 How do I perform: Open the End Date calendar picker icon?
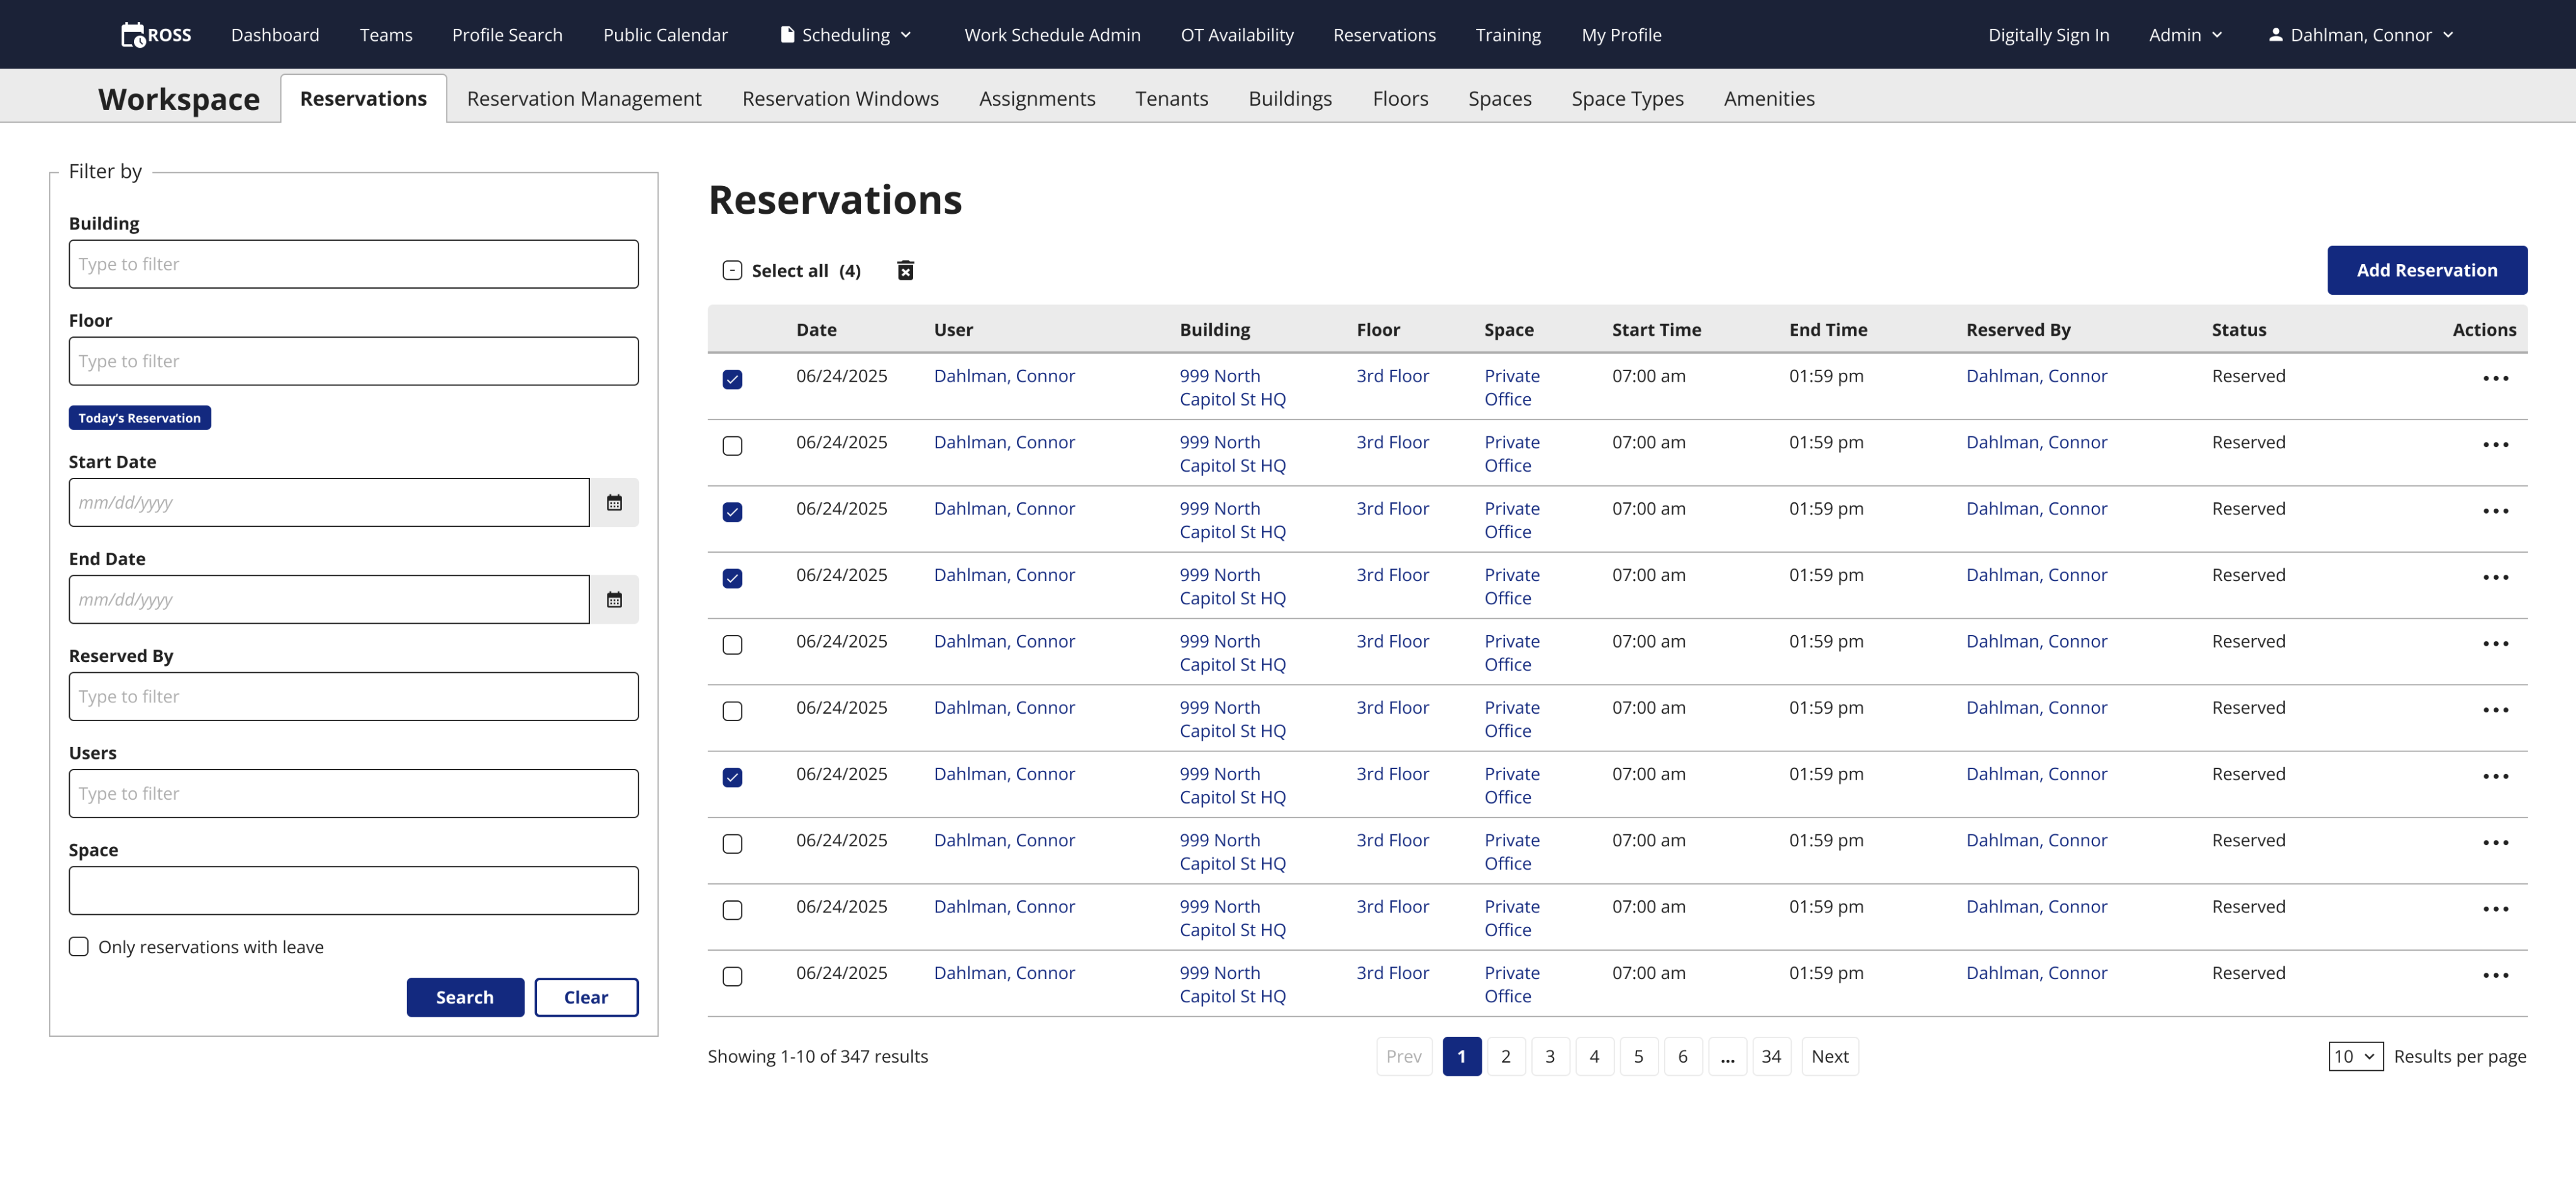[x=614, y=599]
